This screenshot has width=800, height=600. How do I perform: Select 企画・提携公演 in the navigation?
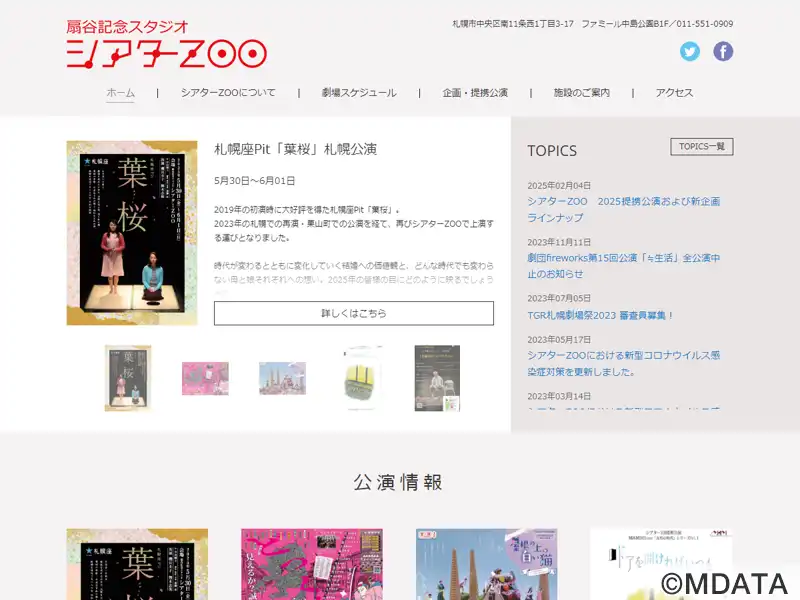[x=475, y=93]
